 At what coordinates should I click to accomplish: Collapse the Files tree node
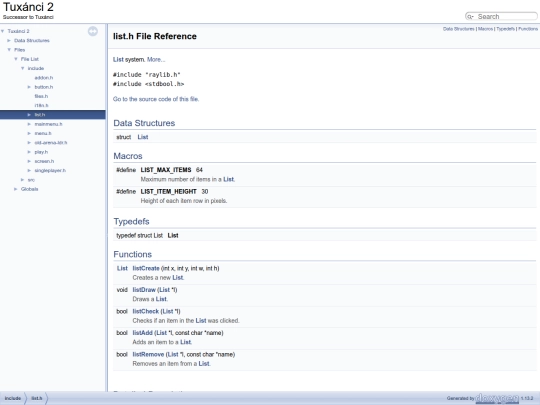coord(9,50)
